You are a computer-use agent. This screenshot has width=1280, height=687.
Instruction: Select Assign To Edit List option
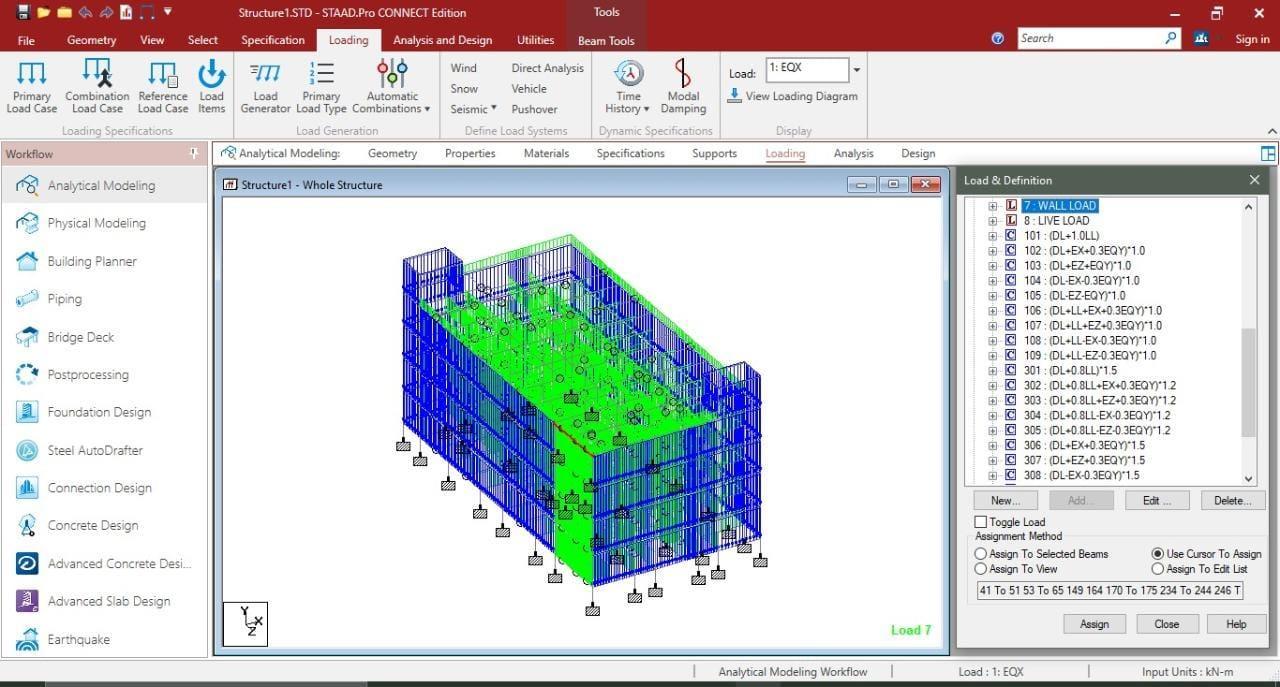pyautogui.click(x=1158, y=569)
